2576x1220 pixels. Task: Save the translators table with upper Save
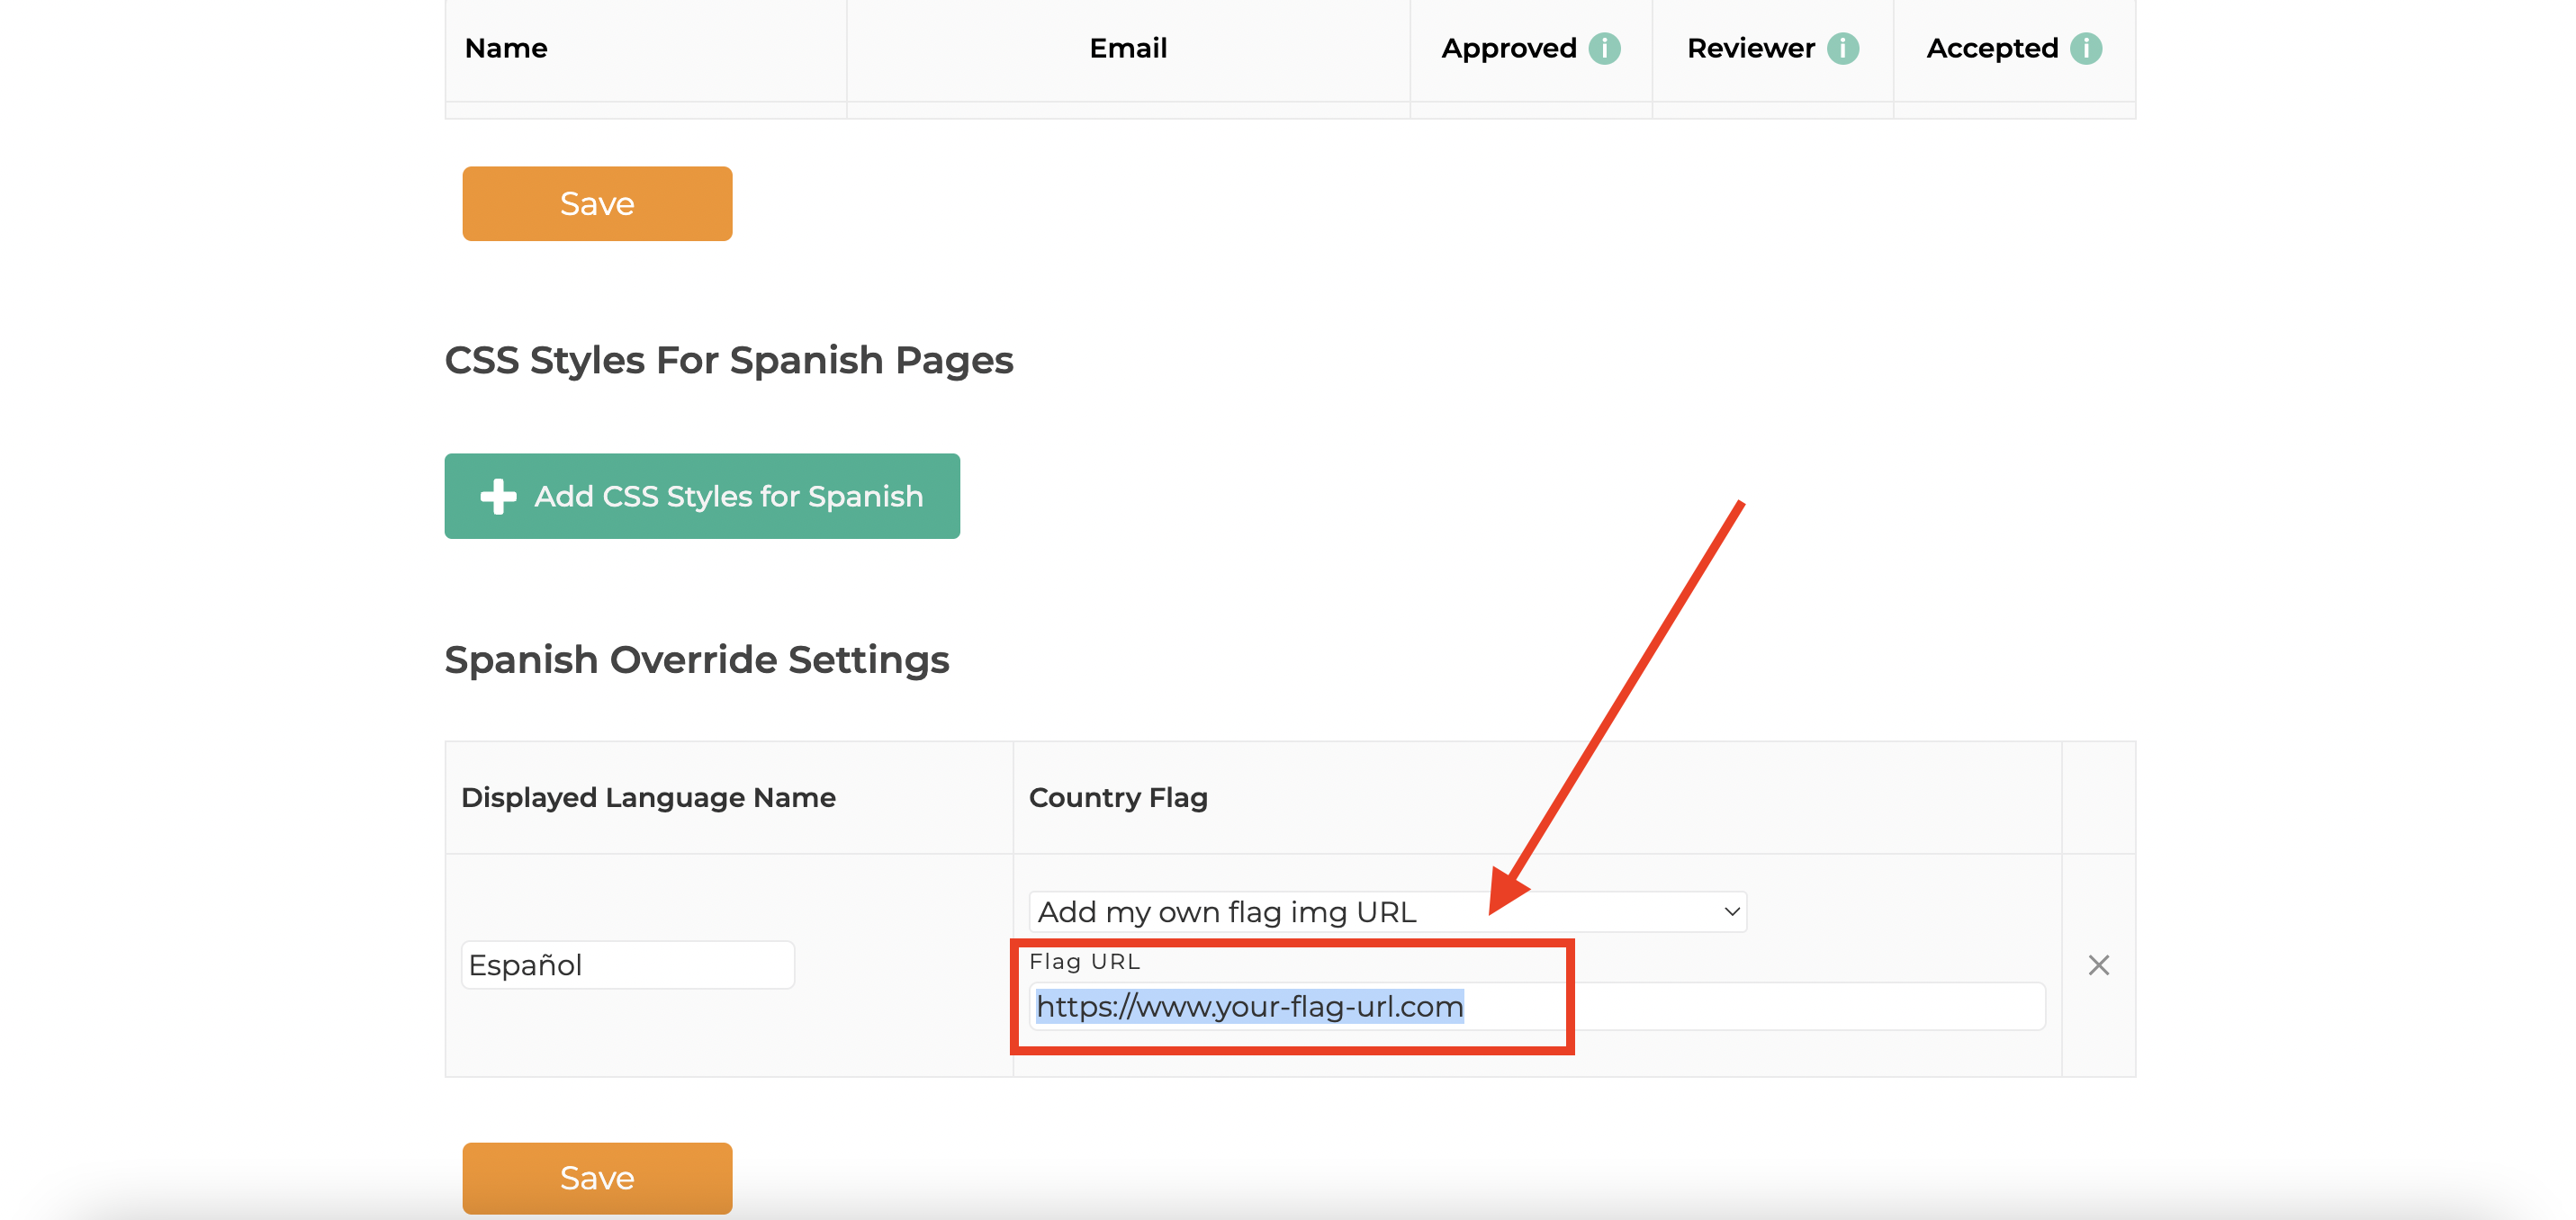(x=597, y=204)
